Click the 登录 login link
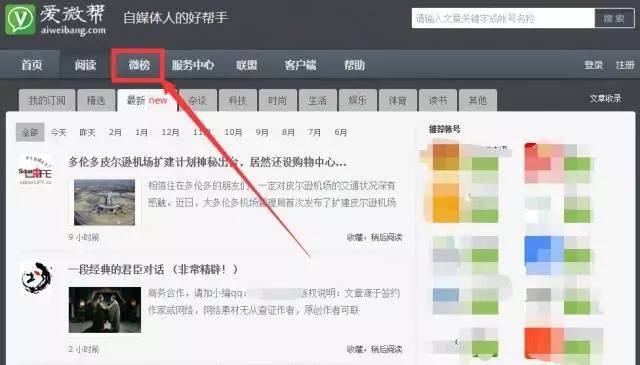The width and height of the screenshot is (640, 365). coord(593,65)
